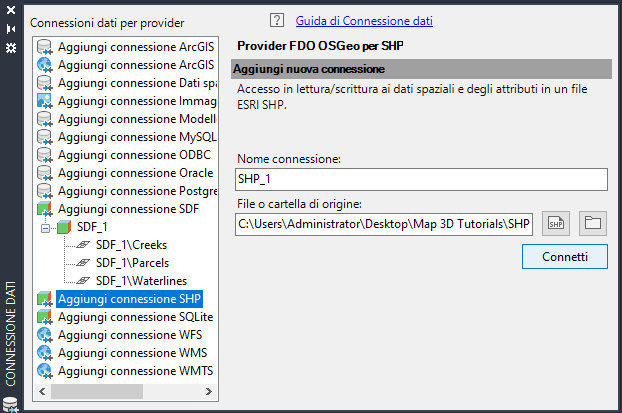Collapse the SDF_1 connection node
Screen dimensions: 622x413
coord(44,227)
